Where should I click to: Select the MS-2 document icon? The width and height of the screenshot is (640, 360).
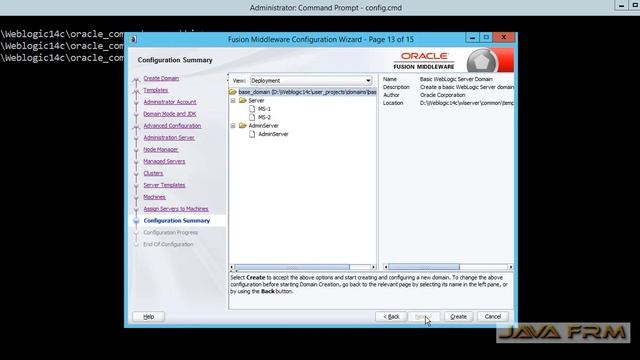click(252, 117)
